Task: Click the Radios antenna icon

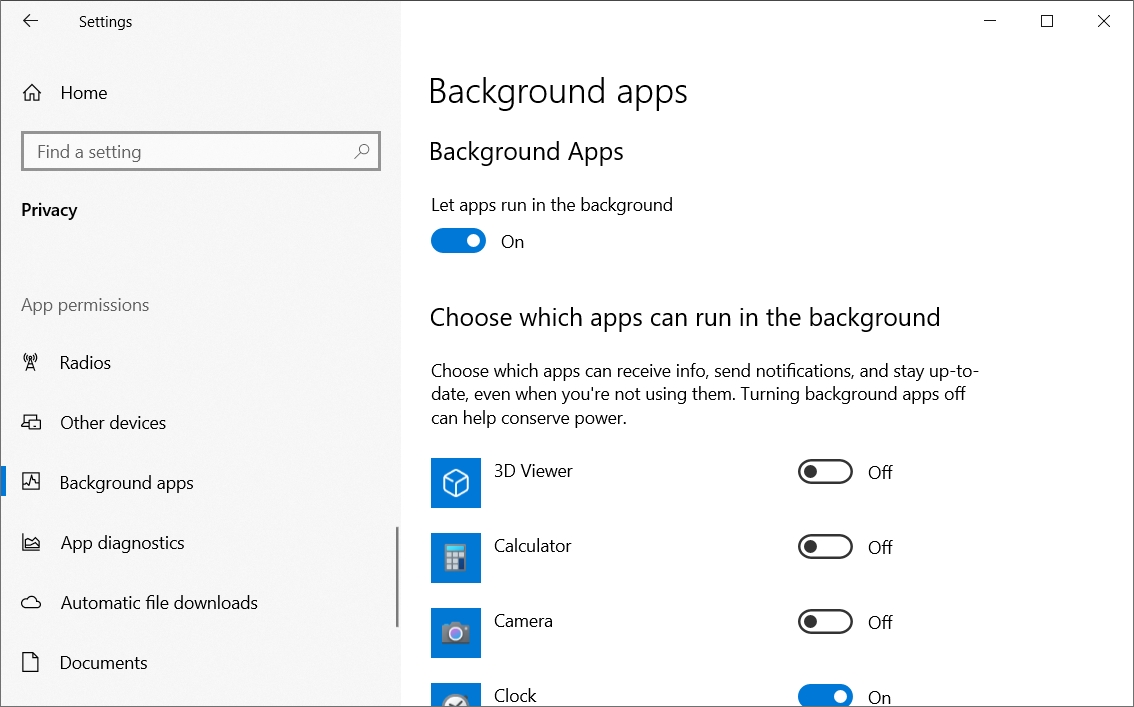Action: coord(30,362)
